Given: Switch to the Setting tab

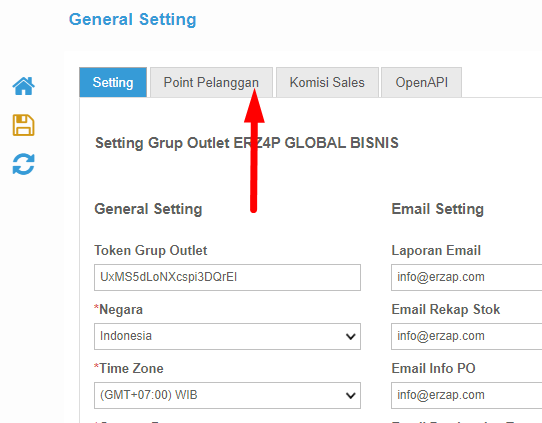Looking at the screenshot, I should pos(113,83).
